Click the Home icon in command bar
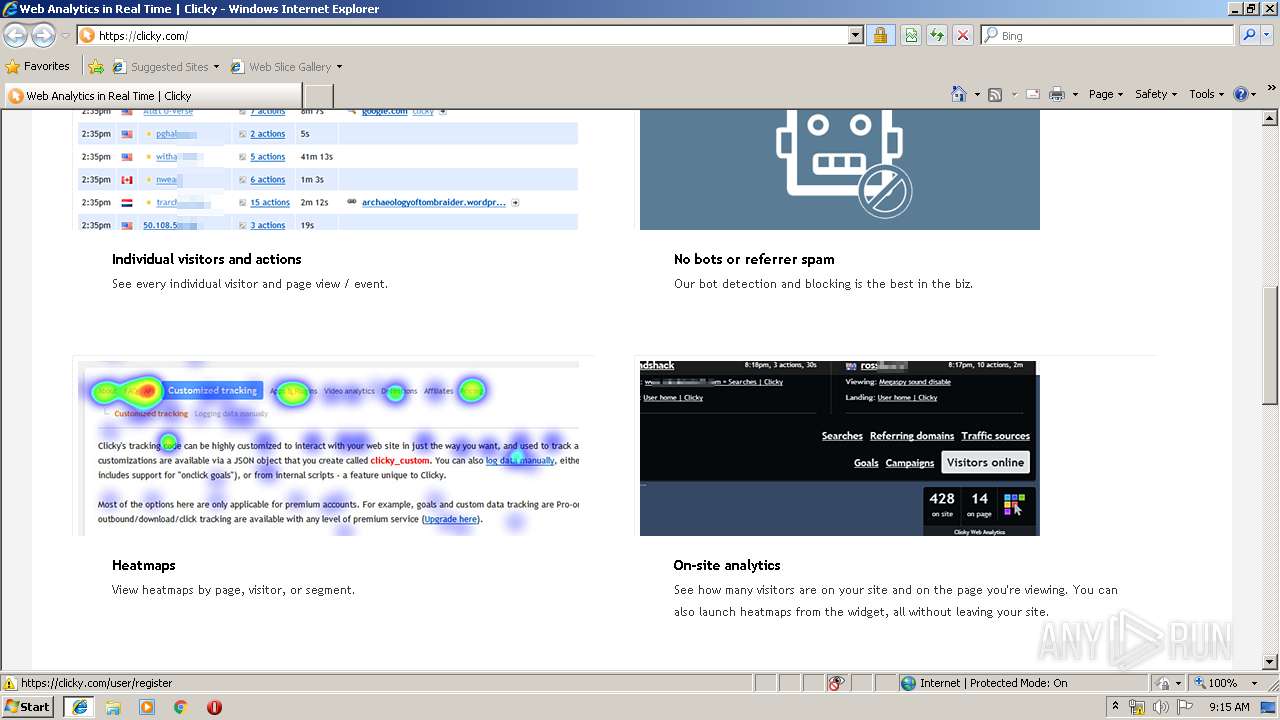This screenshot has height=720, width=1280. [x=959, y=94]
